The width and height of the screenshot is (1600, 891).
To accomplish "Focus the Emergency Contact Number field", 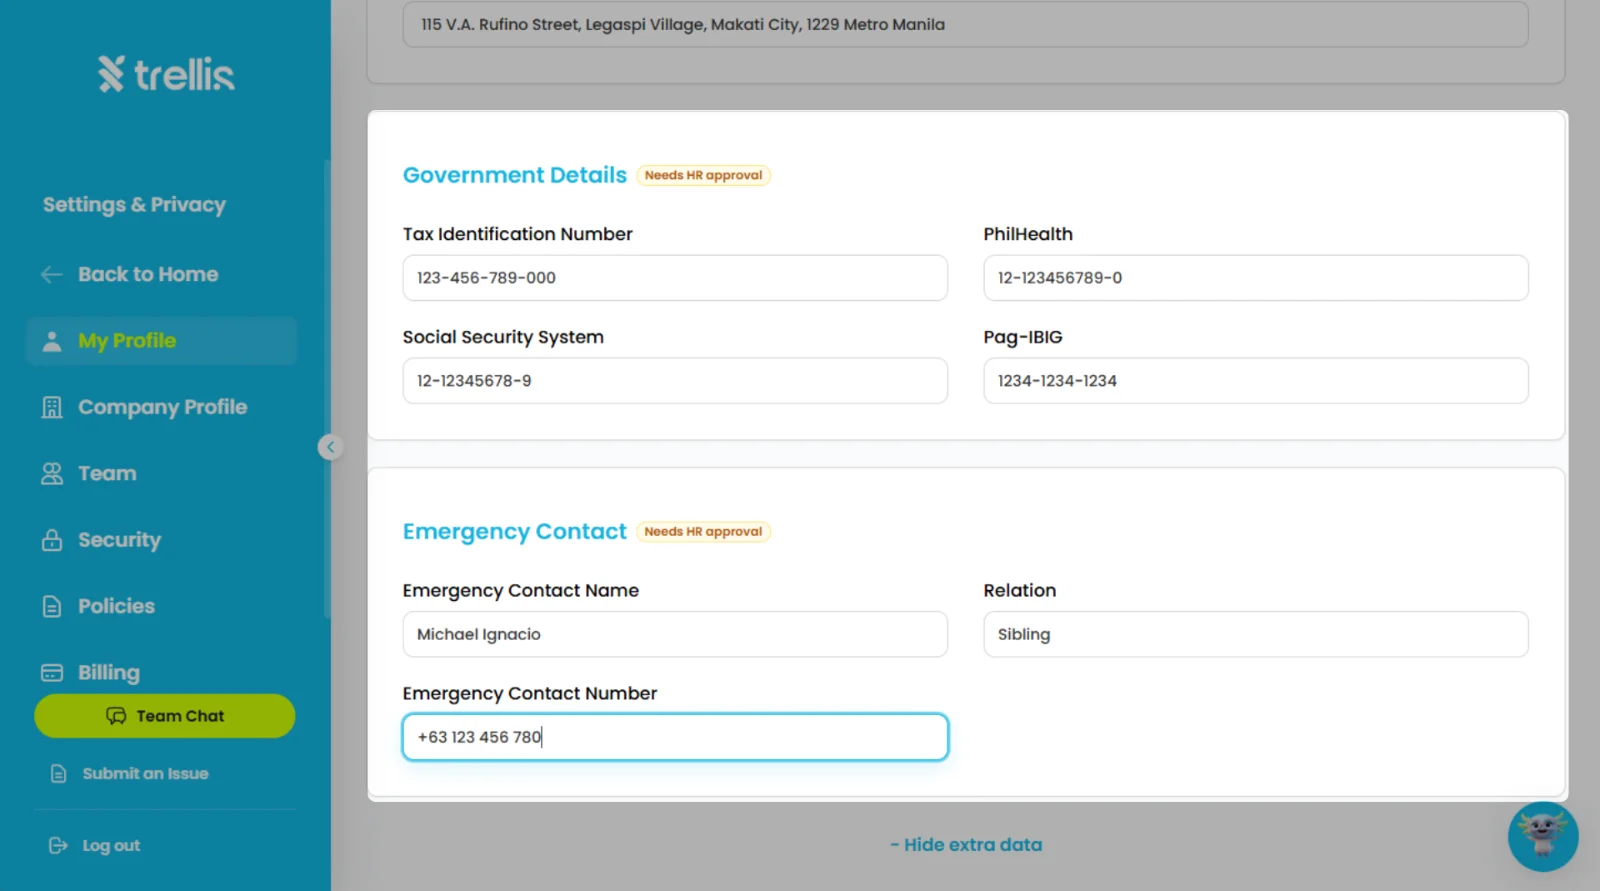I will click(675, 737).
